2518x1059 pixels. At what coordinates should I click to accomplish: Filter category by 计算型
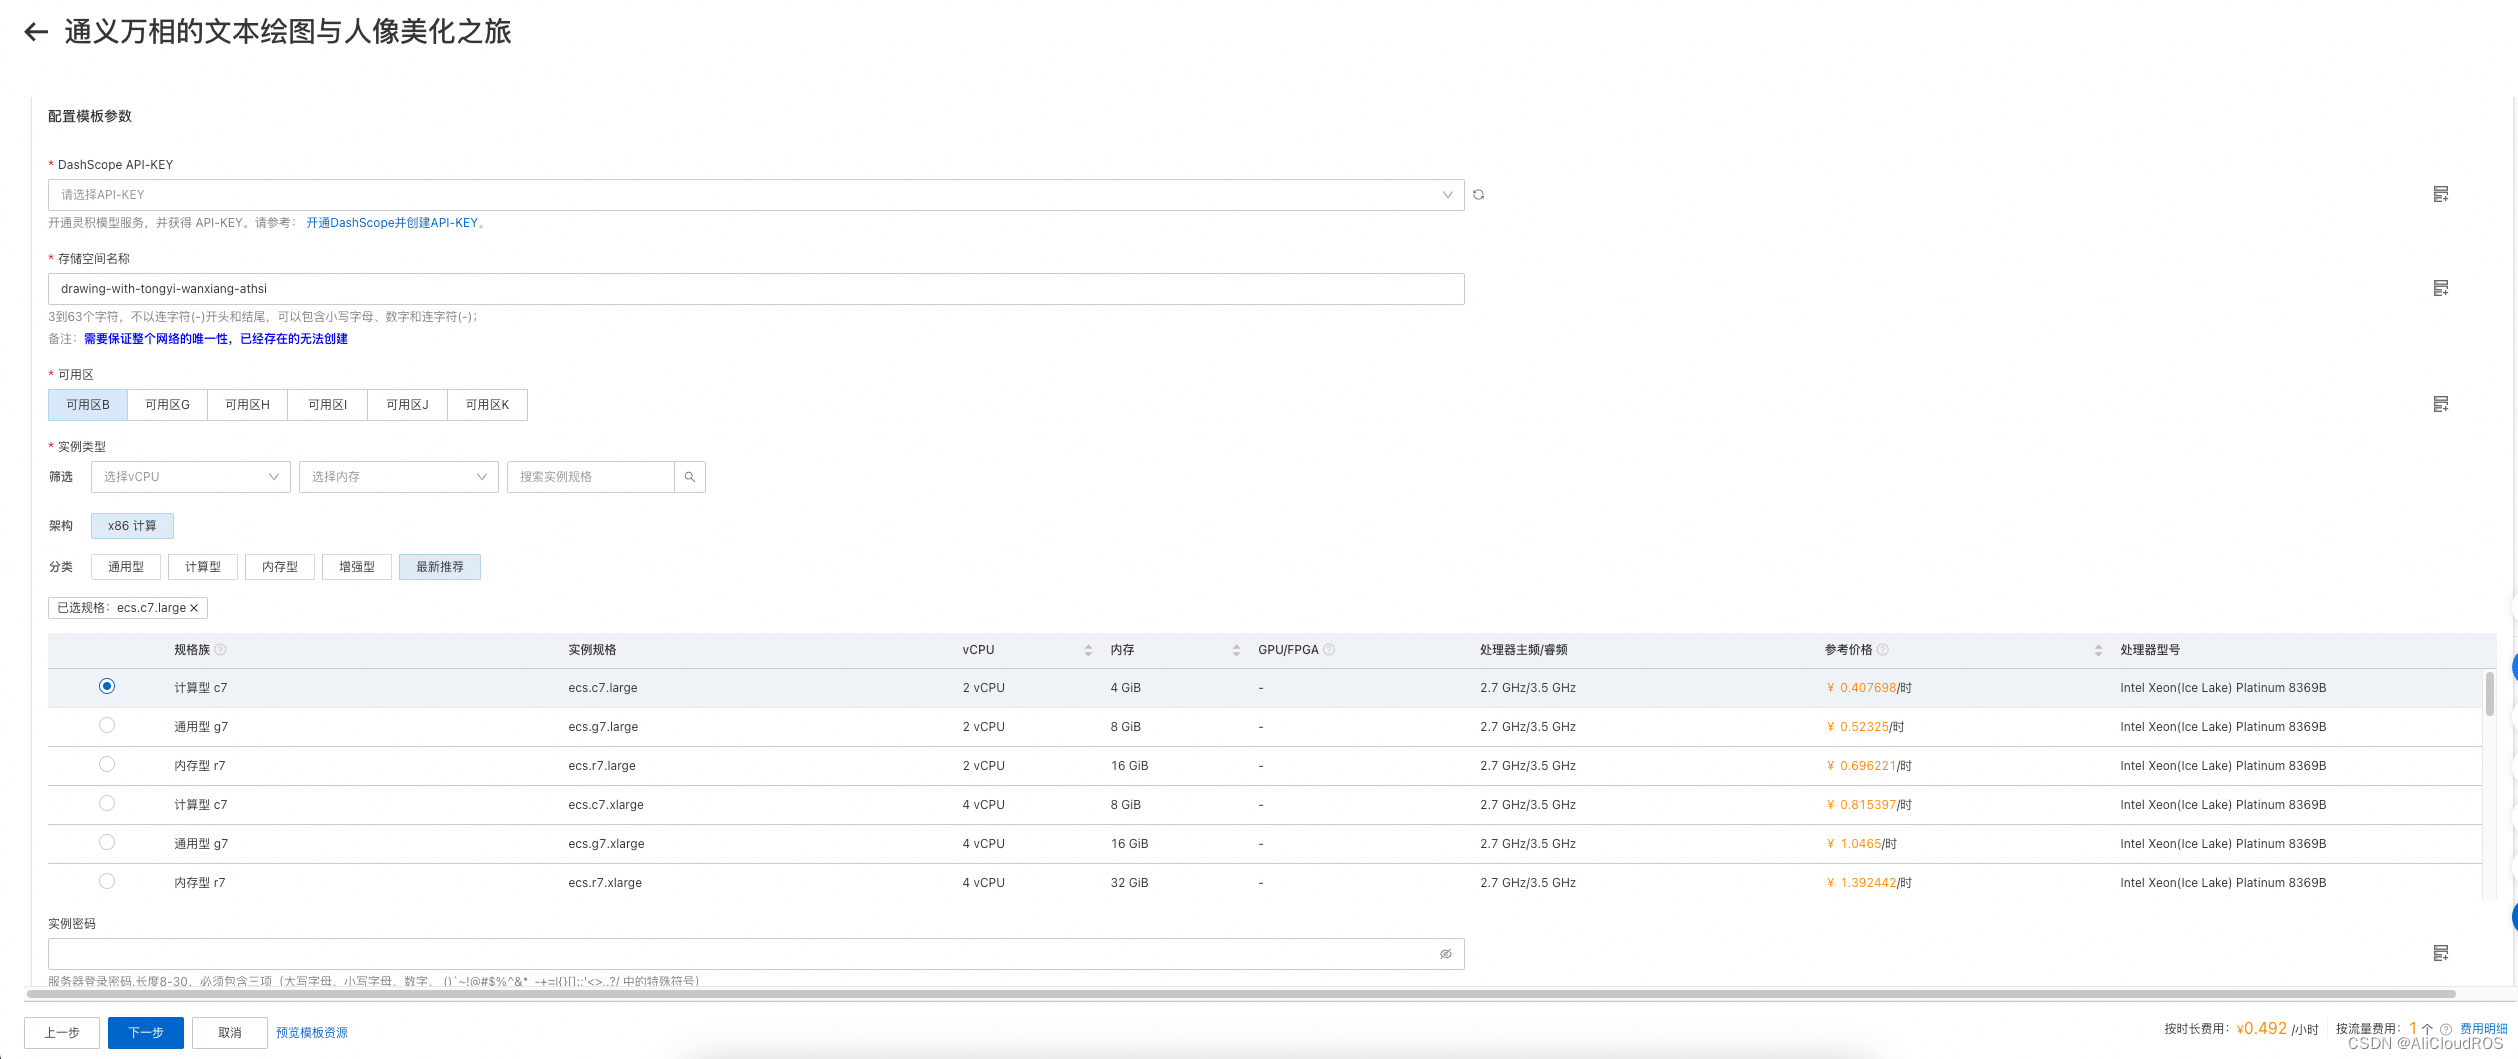pos(203,567)
